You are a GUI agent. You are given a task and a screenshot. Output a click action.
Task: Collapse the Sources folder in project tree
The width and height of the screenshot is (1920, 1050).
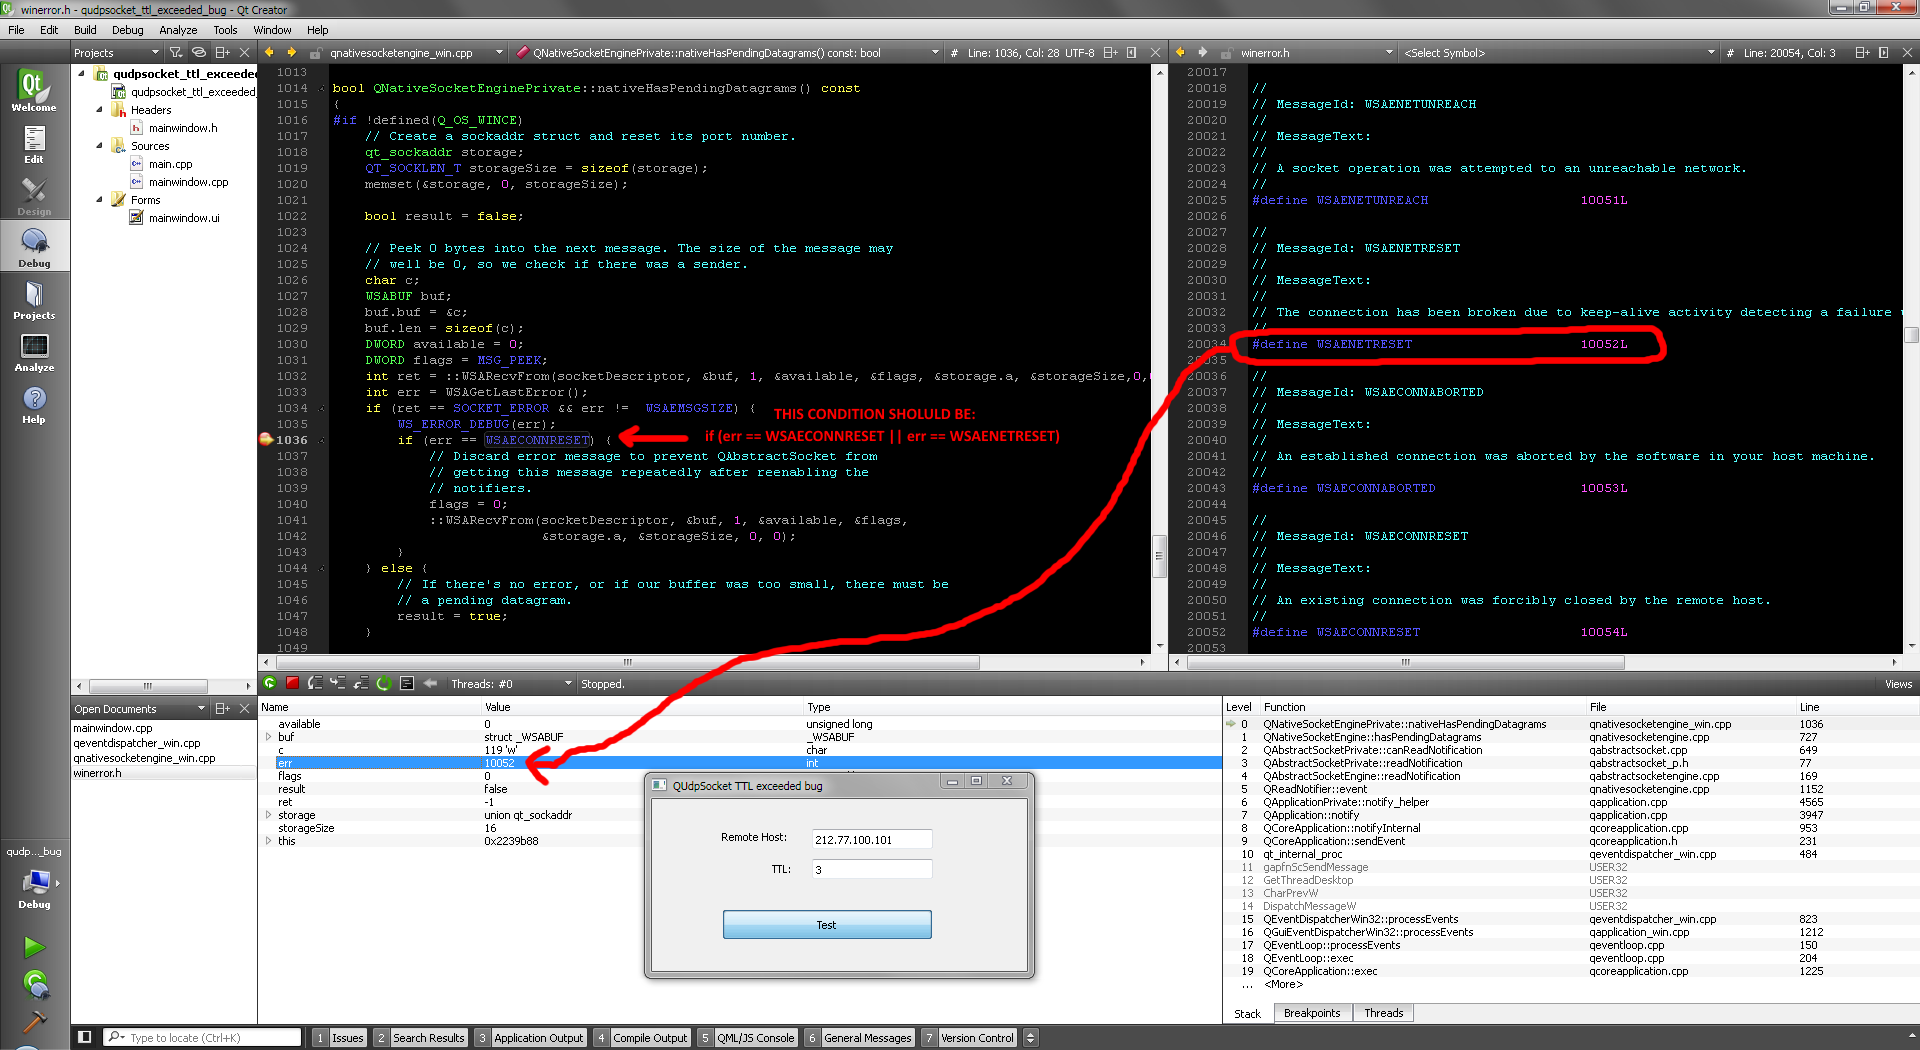[x=100, y=146]
